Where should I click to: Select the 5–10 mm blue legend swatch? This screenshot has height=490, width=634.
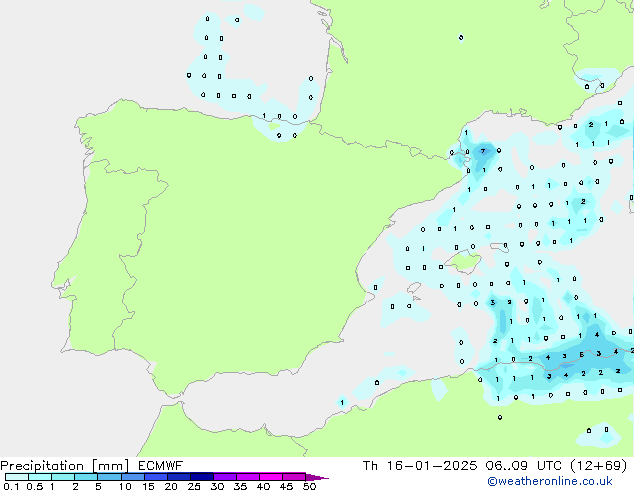pyautogui.click(x=109, y=477)
